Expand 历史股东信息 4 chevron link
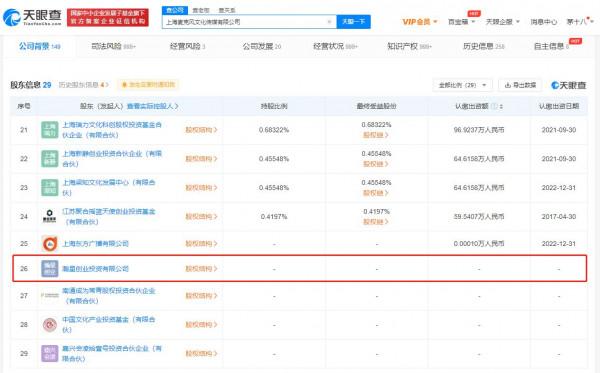Image resolution: width=600 pixels, height=373 pixels. tap(84, 85)
